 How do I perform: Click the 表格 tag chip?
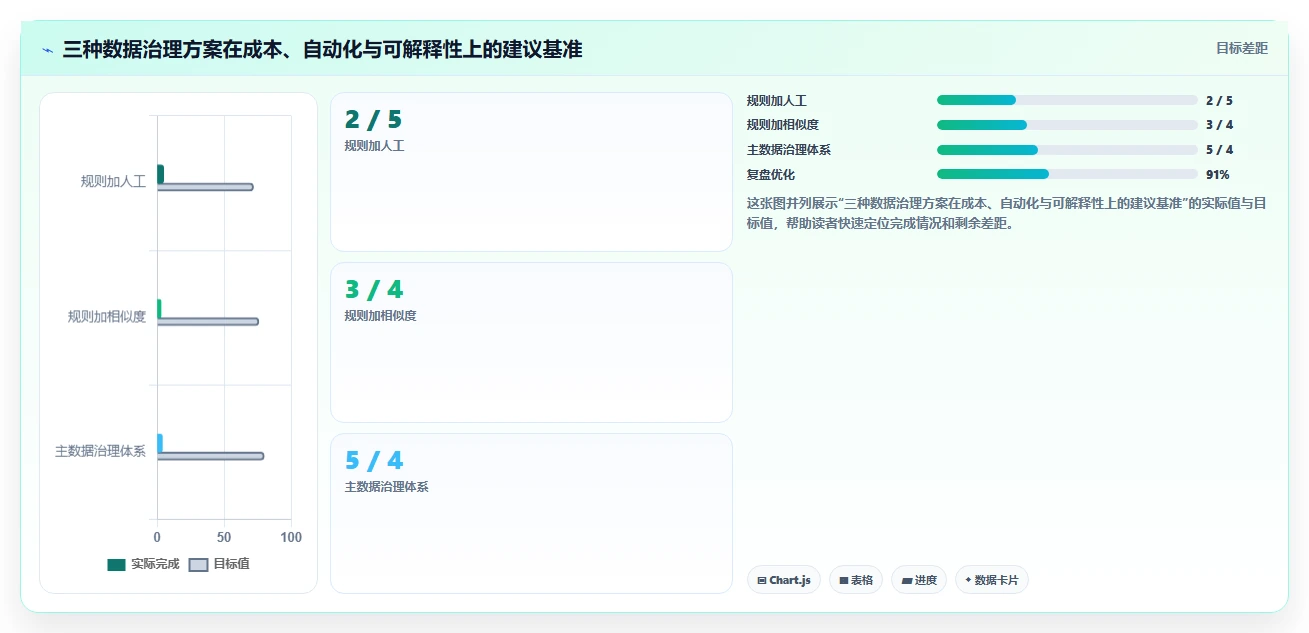[856, 580]
